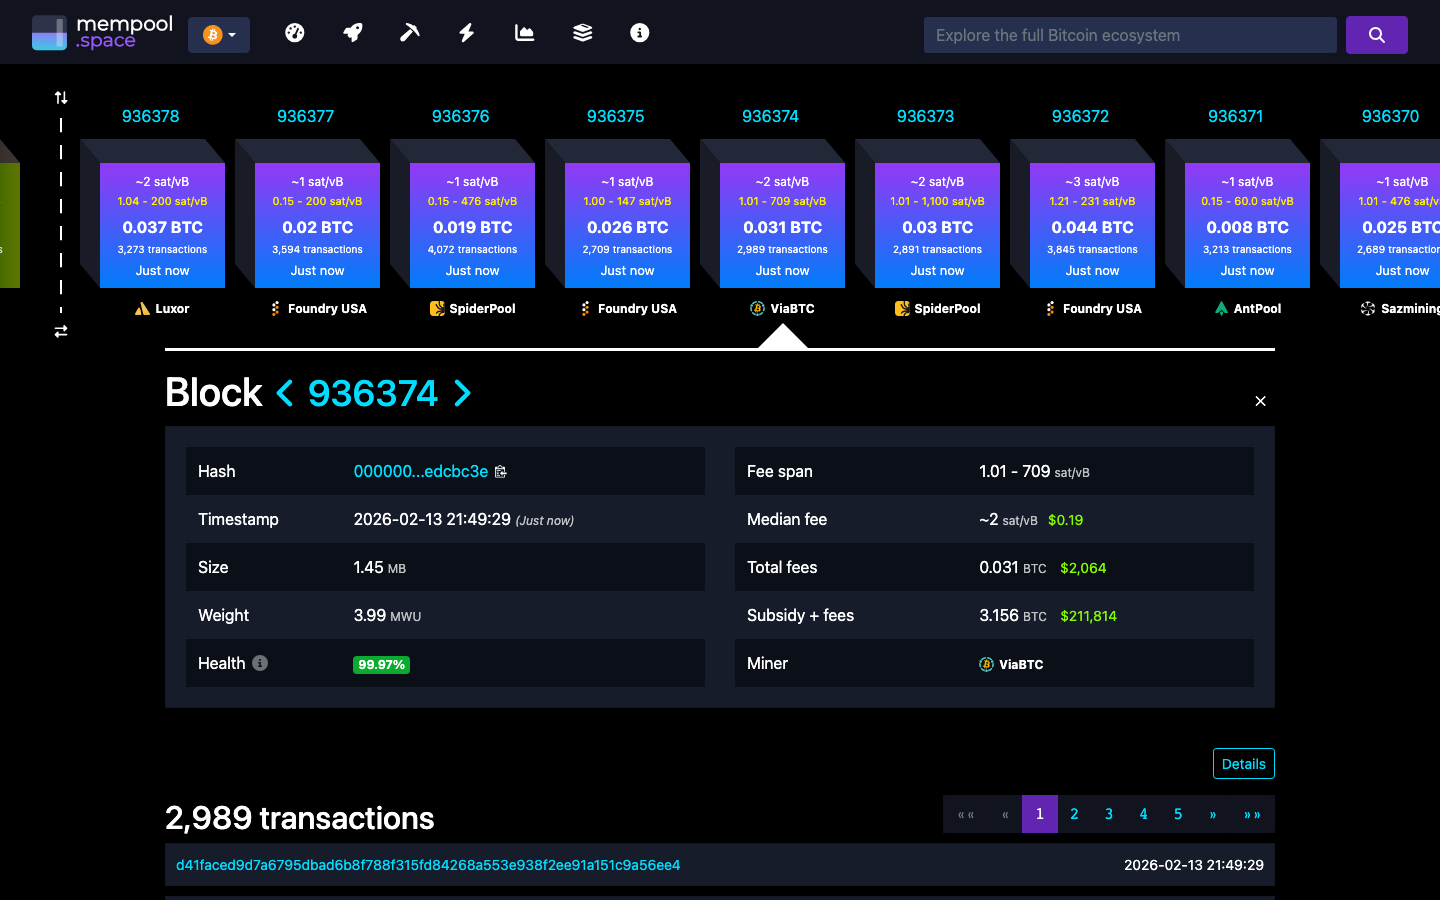1440x900 pixels.
Task: Click the ViaBTC miner icon under block 936374
Action: click(756, 308)
